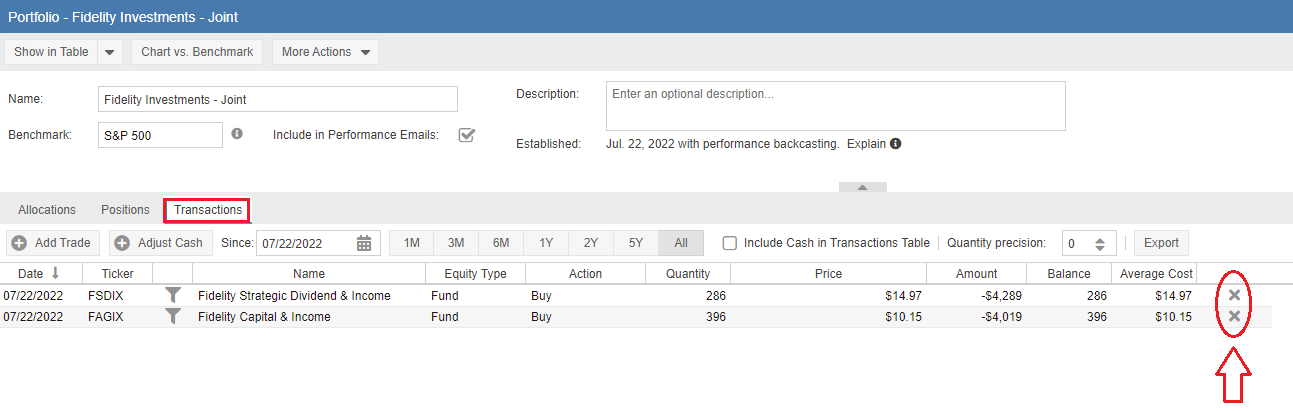The height and width of the screenshot is (411, 1293).
Task: Click the Export button
Action: (1161, 243)
